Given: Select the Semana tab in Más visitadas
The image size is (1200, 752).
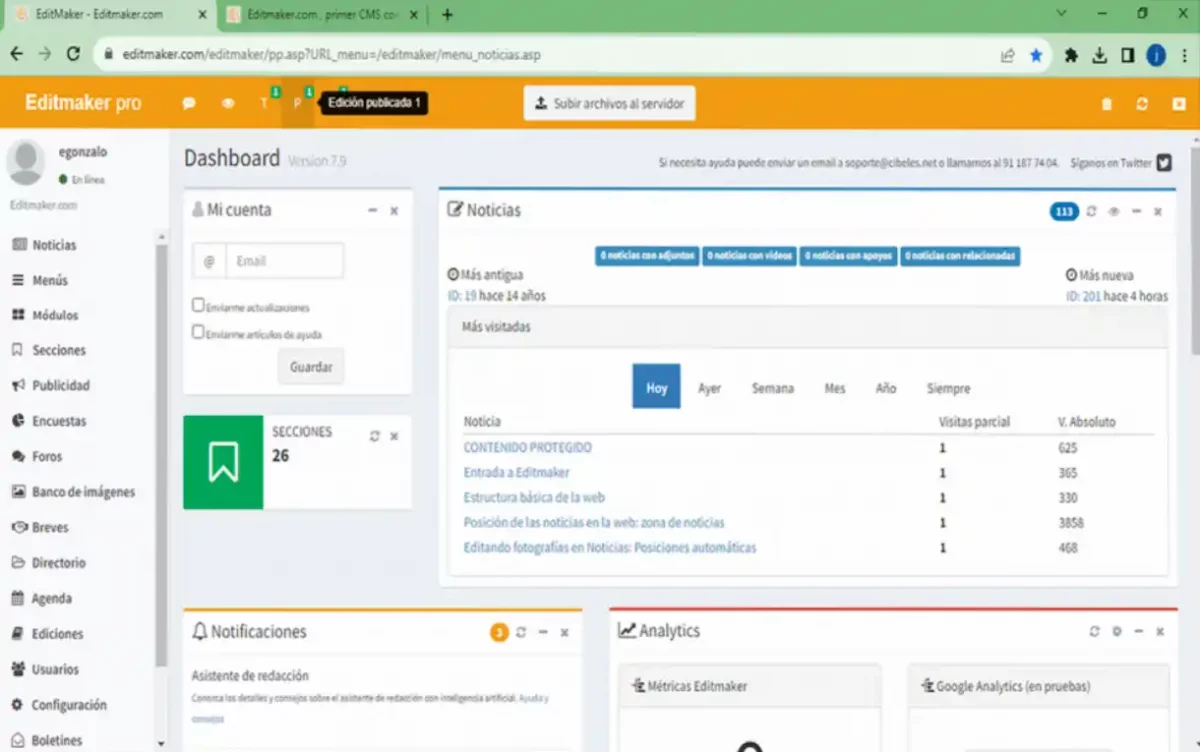Looking at the screenshot, I should point(772,388).
